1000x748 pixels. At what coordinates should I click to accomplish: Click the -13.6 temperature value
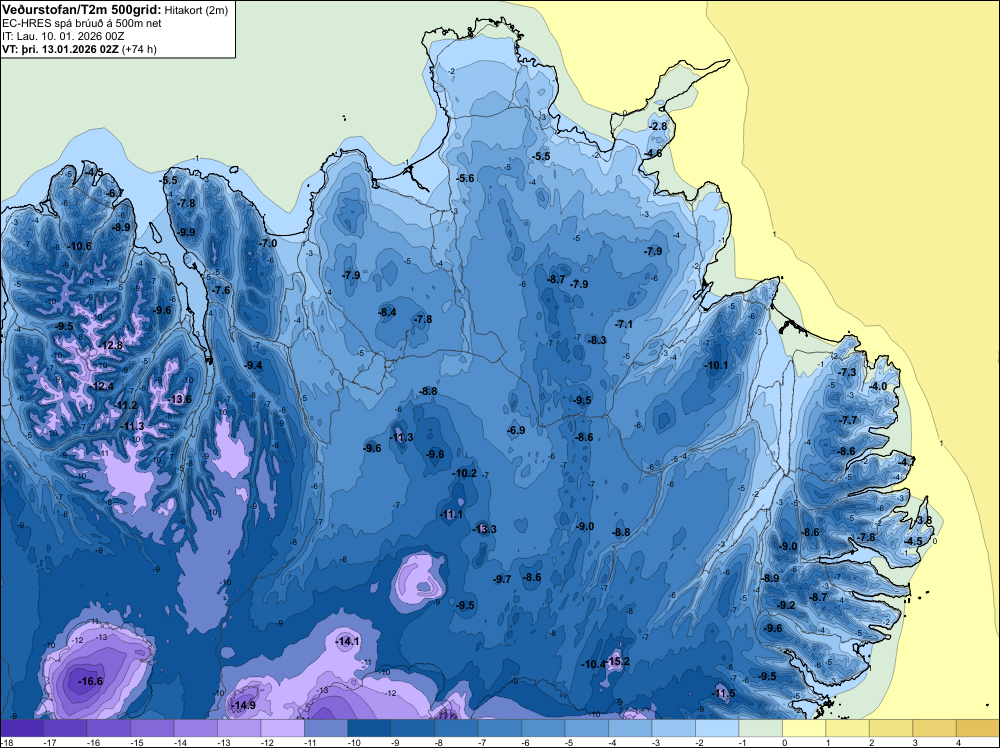[179, 399]
